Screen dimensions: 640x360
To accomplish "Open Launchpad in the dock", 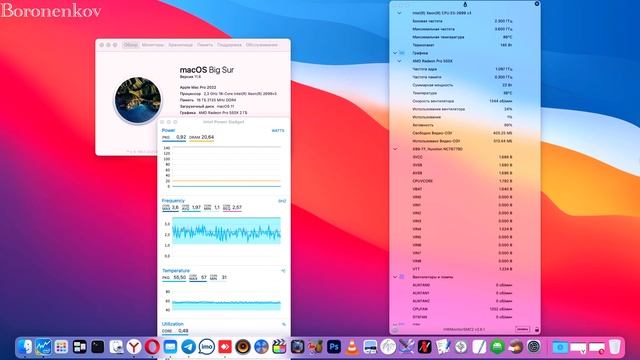I will click(x=61, y=347).
